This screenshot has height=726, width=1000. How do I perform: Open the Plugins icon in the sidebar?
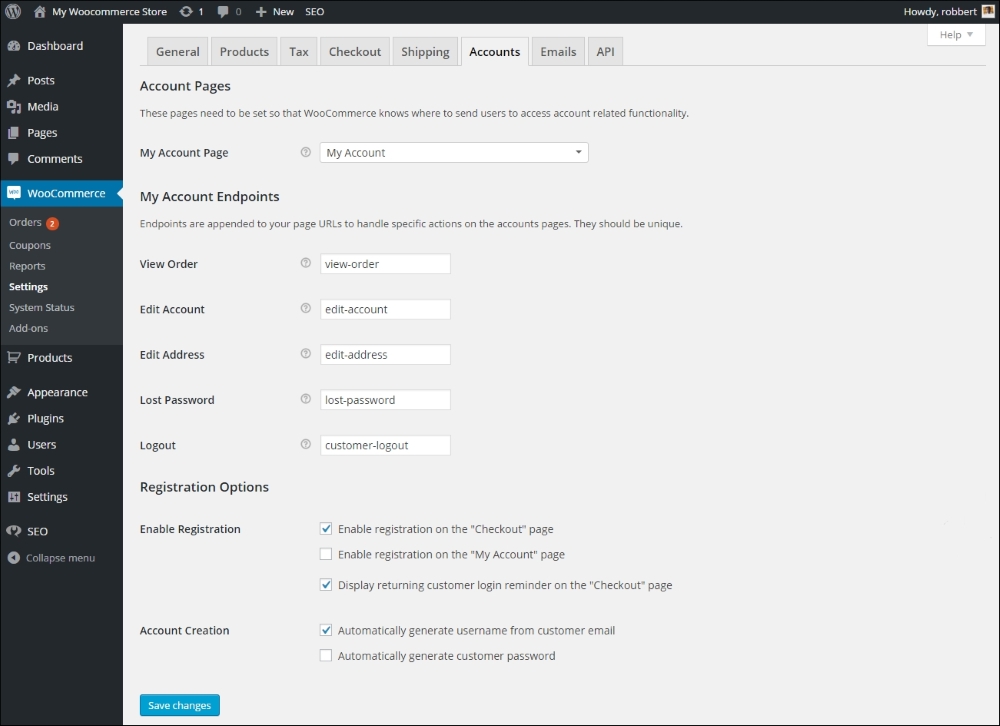click(x=15, y=418)
